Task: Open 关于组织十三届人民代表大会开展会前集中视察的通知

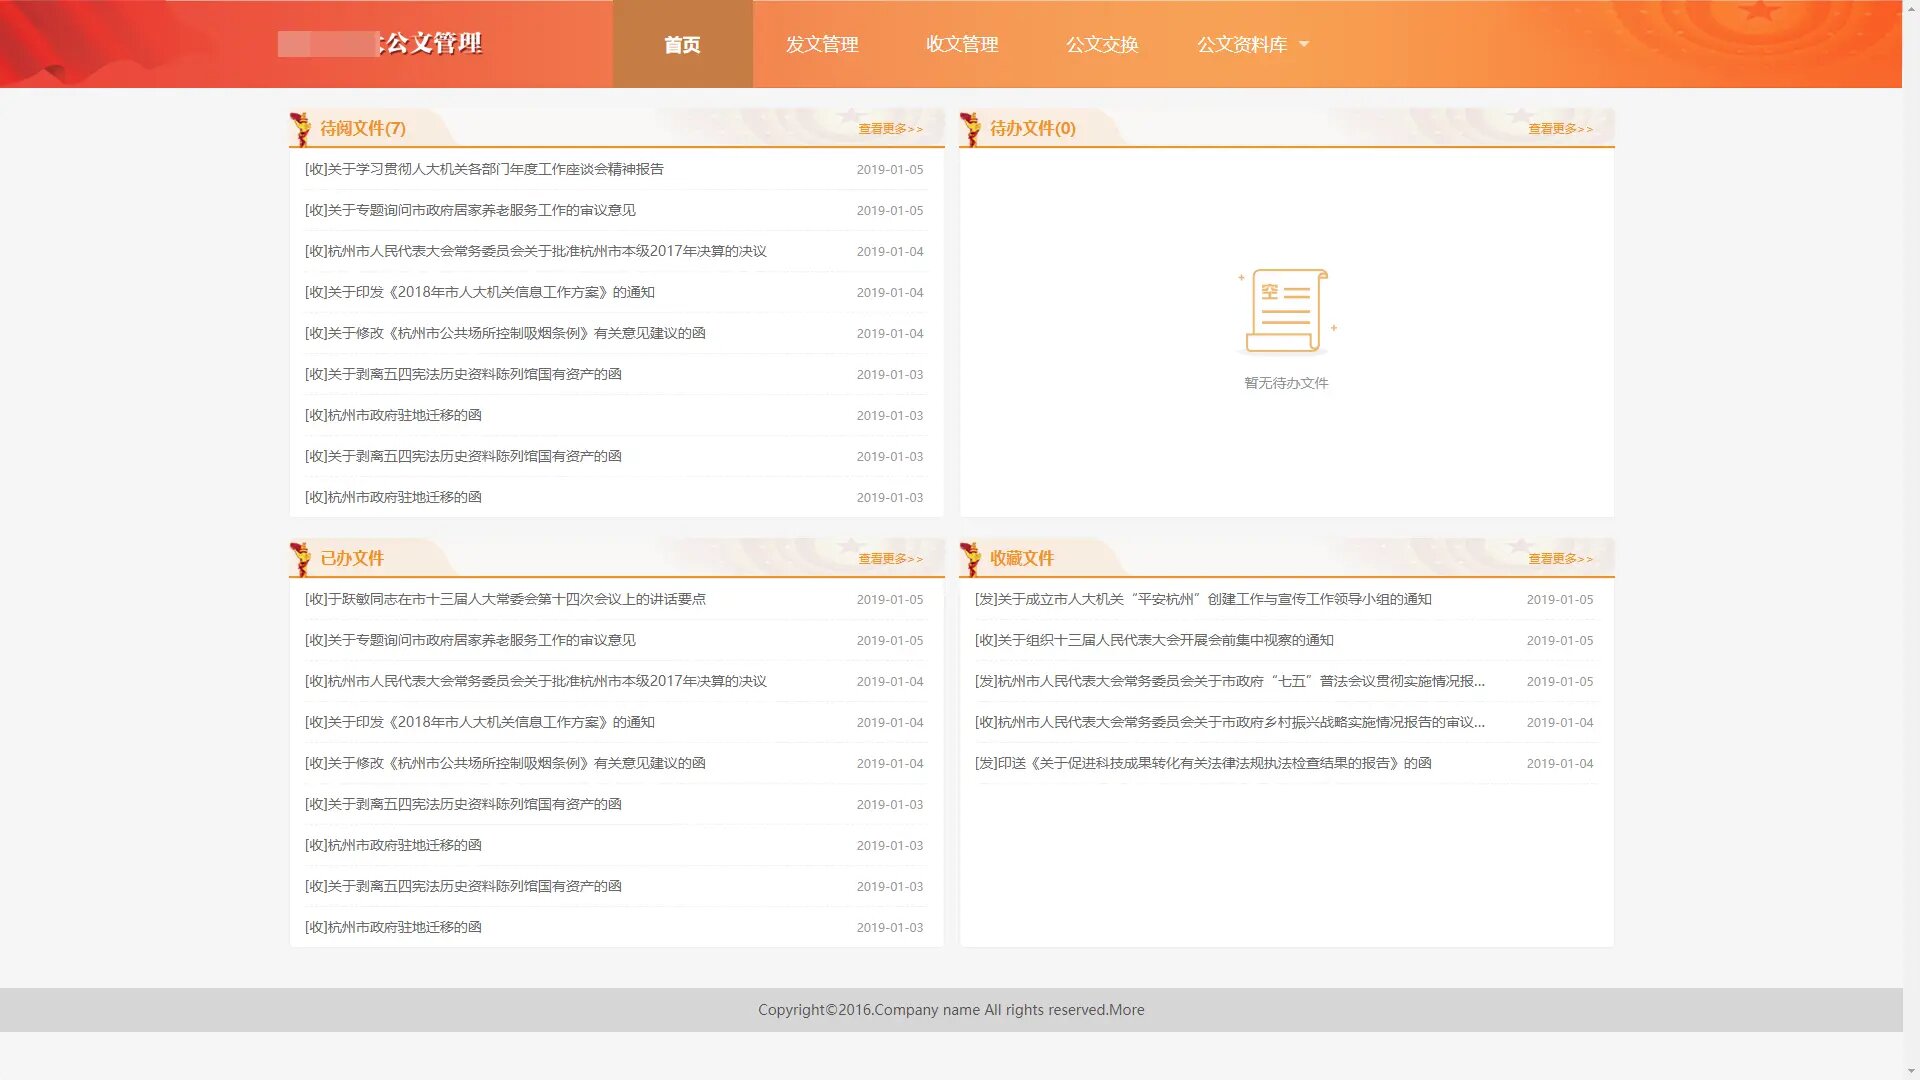Action: pos(1154,640)
